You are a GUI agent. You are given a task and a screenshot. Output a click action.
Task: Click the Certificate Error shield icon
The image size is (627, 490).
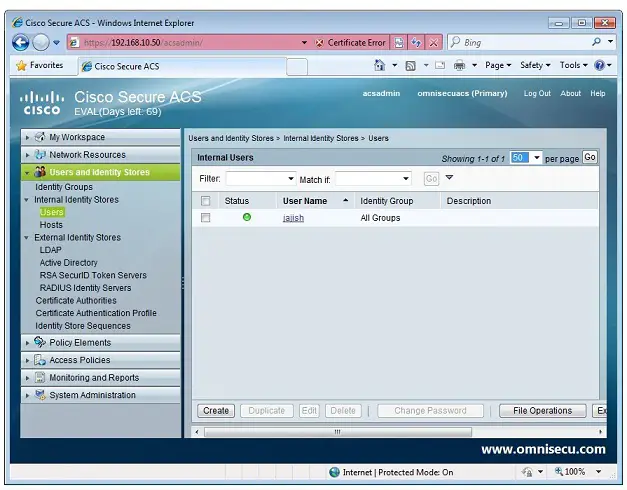pos(319,43)
